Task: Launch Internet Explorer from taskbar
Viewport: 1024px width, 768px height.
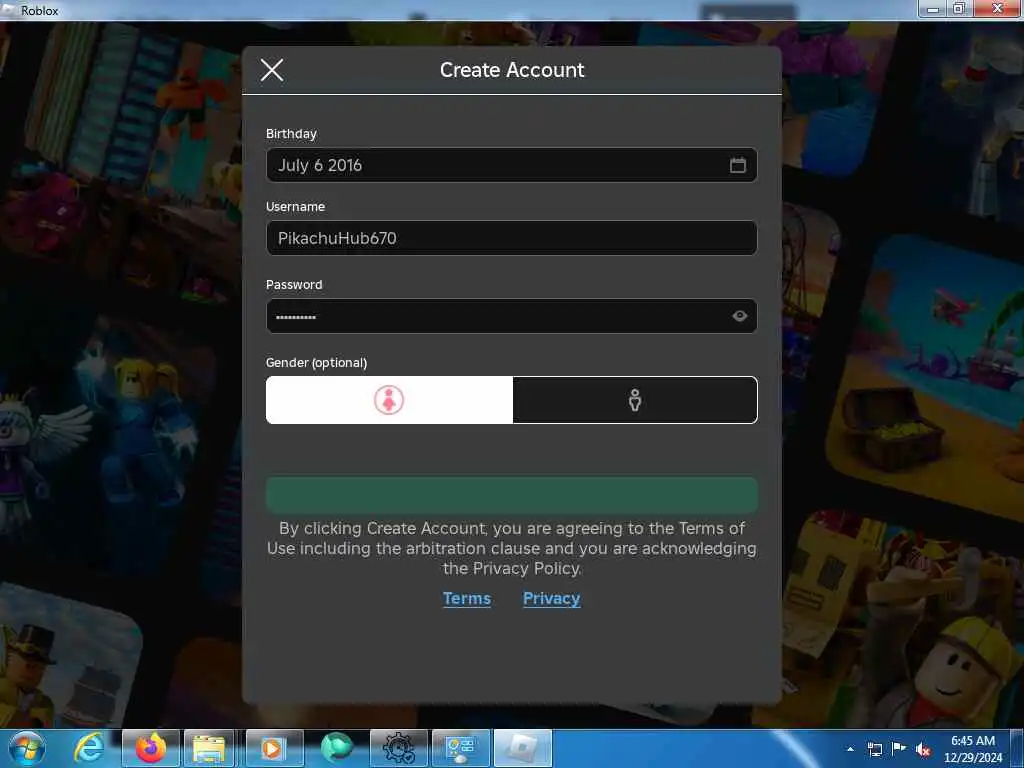Action: [x=89, y=748]
